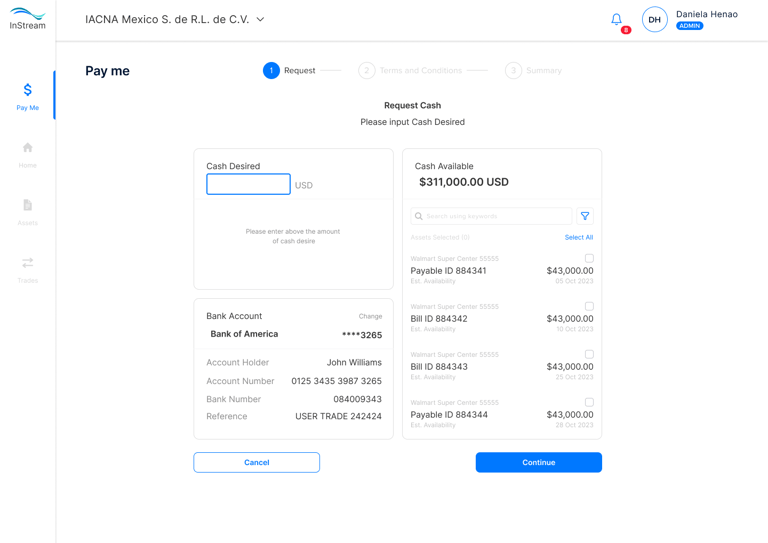
Task: Select Bill ID 884343 checkbox
Action: (589, 354)
